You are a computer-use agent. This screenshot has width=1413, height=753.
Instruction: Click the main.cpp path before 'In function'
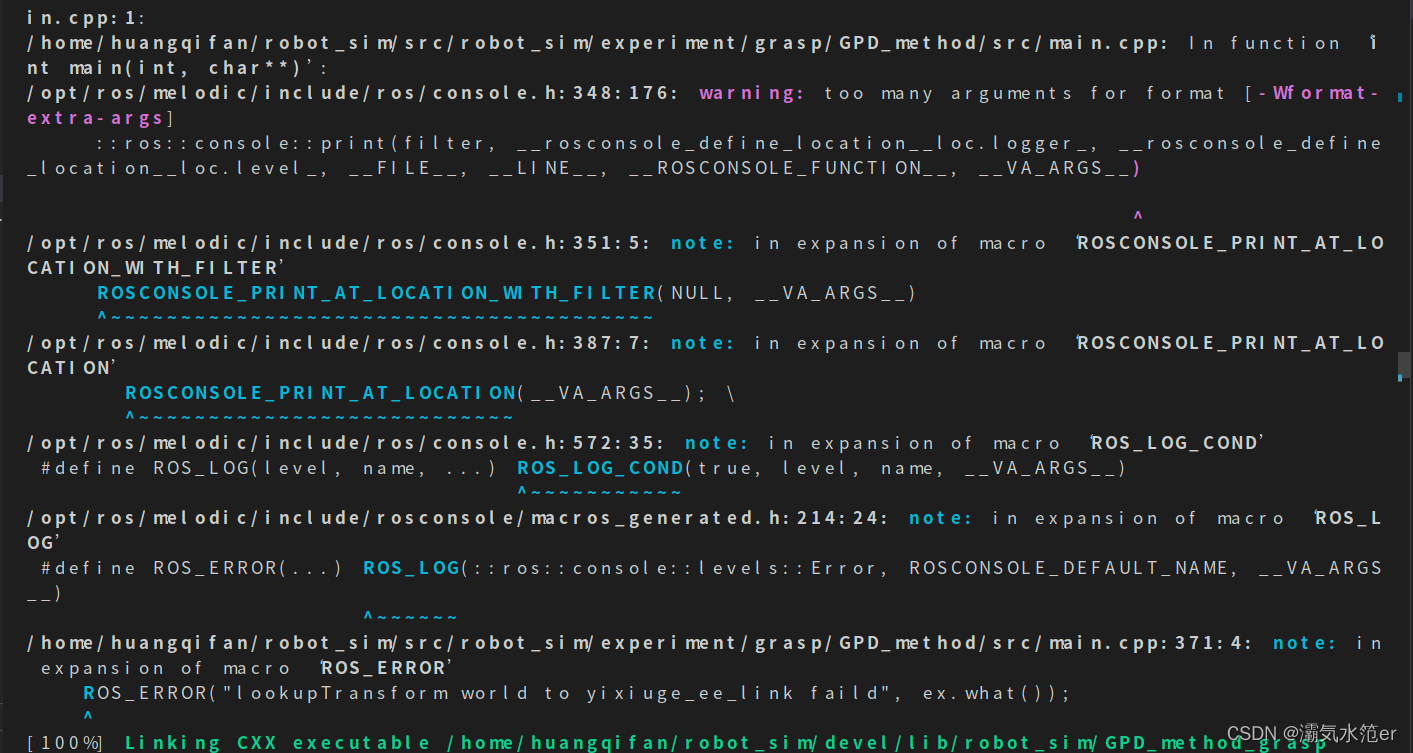(597, 43)
